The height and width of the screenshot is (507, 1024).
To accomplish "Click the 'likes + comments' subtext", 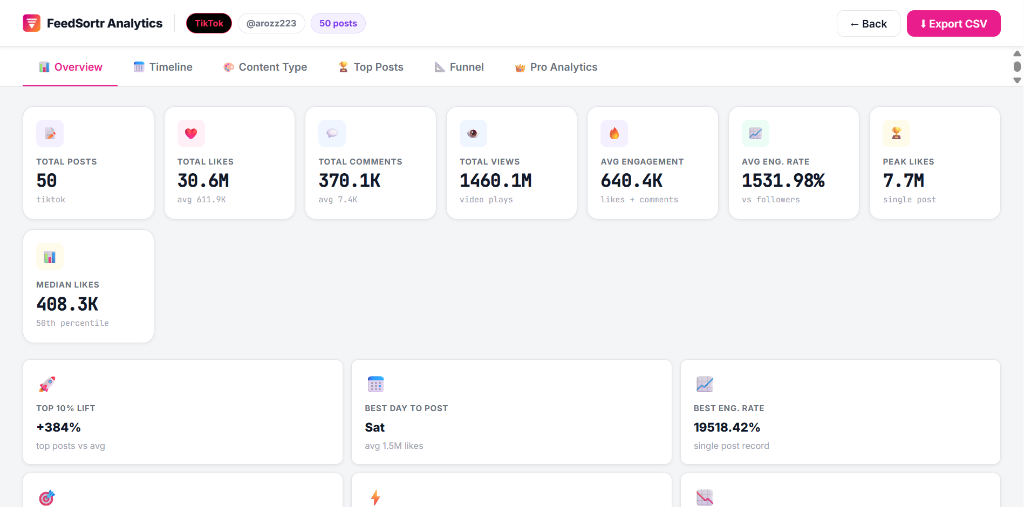I will coord(639,199).
